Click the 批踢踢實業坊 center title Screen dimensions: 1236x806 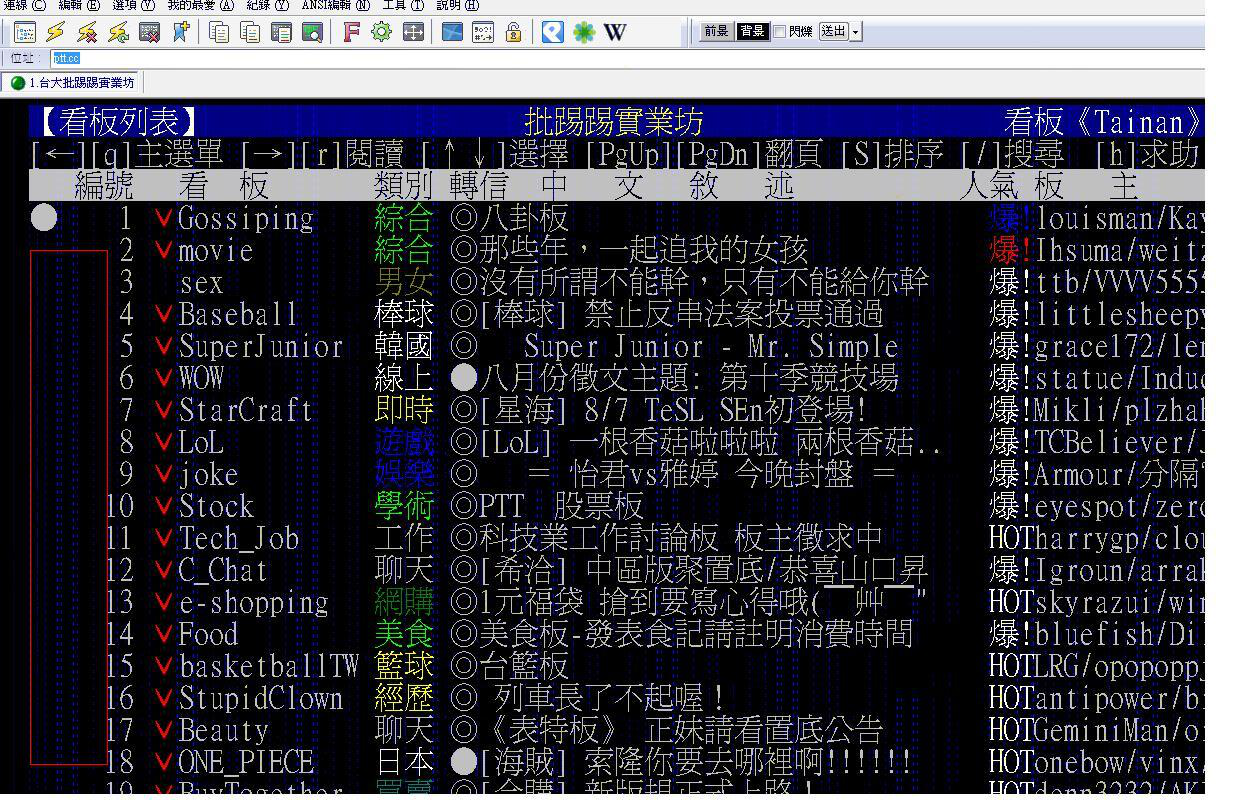click(614, 123)
